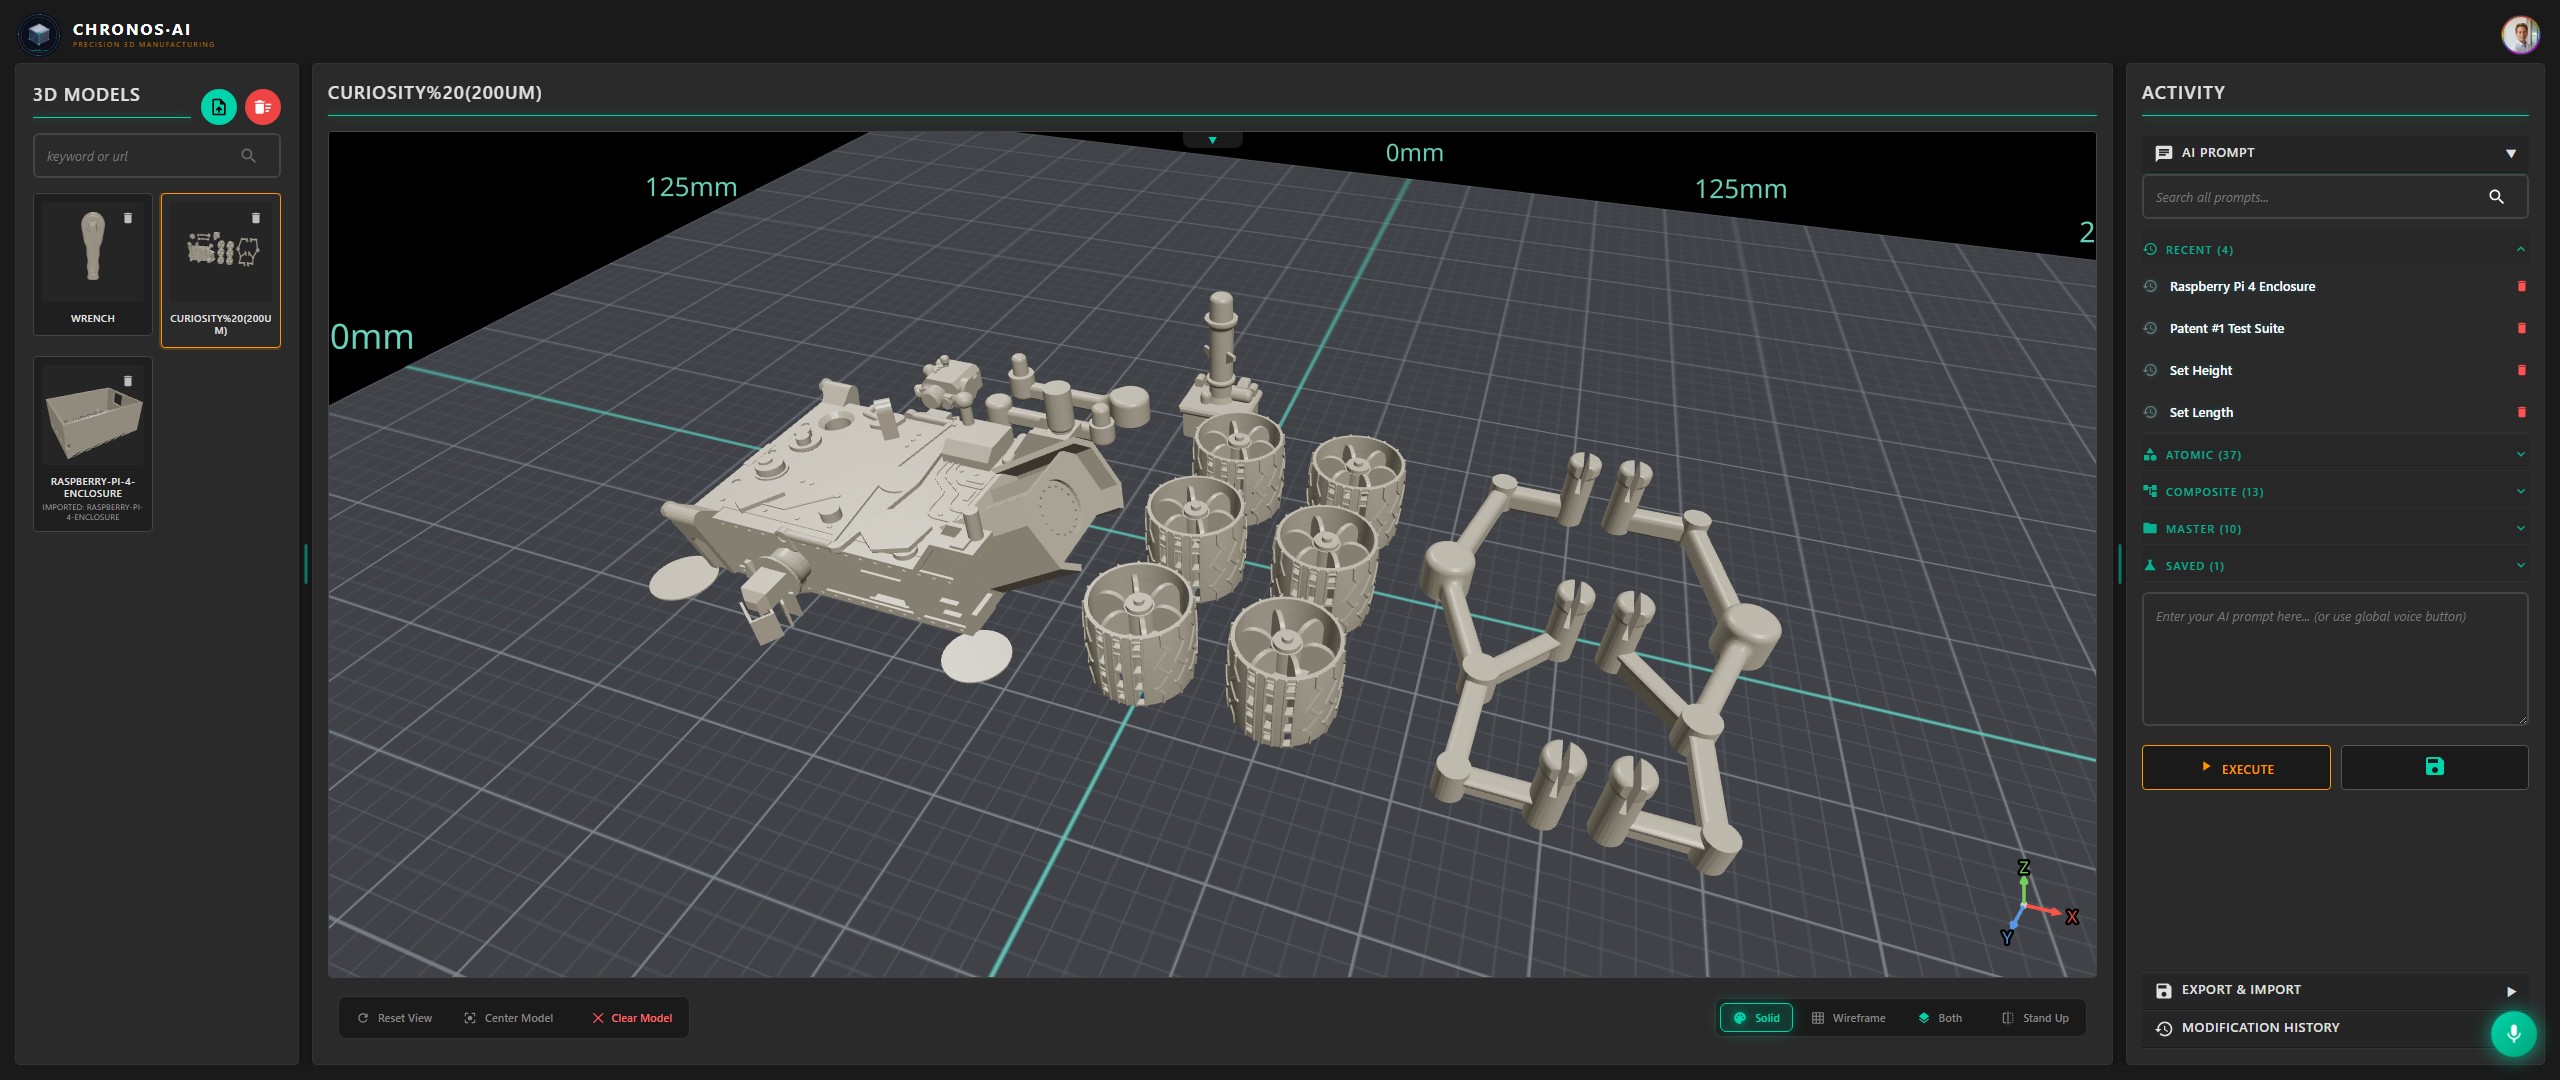2560x1080 pixels.
Task: Click the right panel resize handle
Action: tap(2119, 564)
